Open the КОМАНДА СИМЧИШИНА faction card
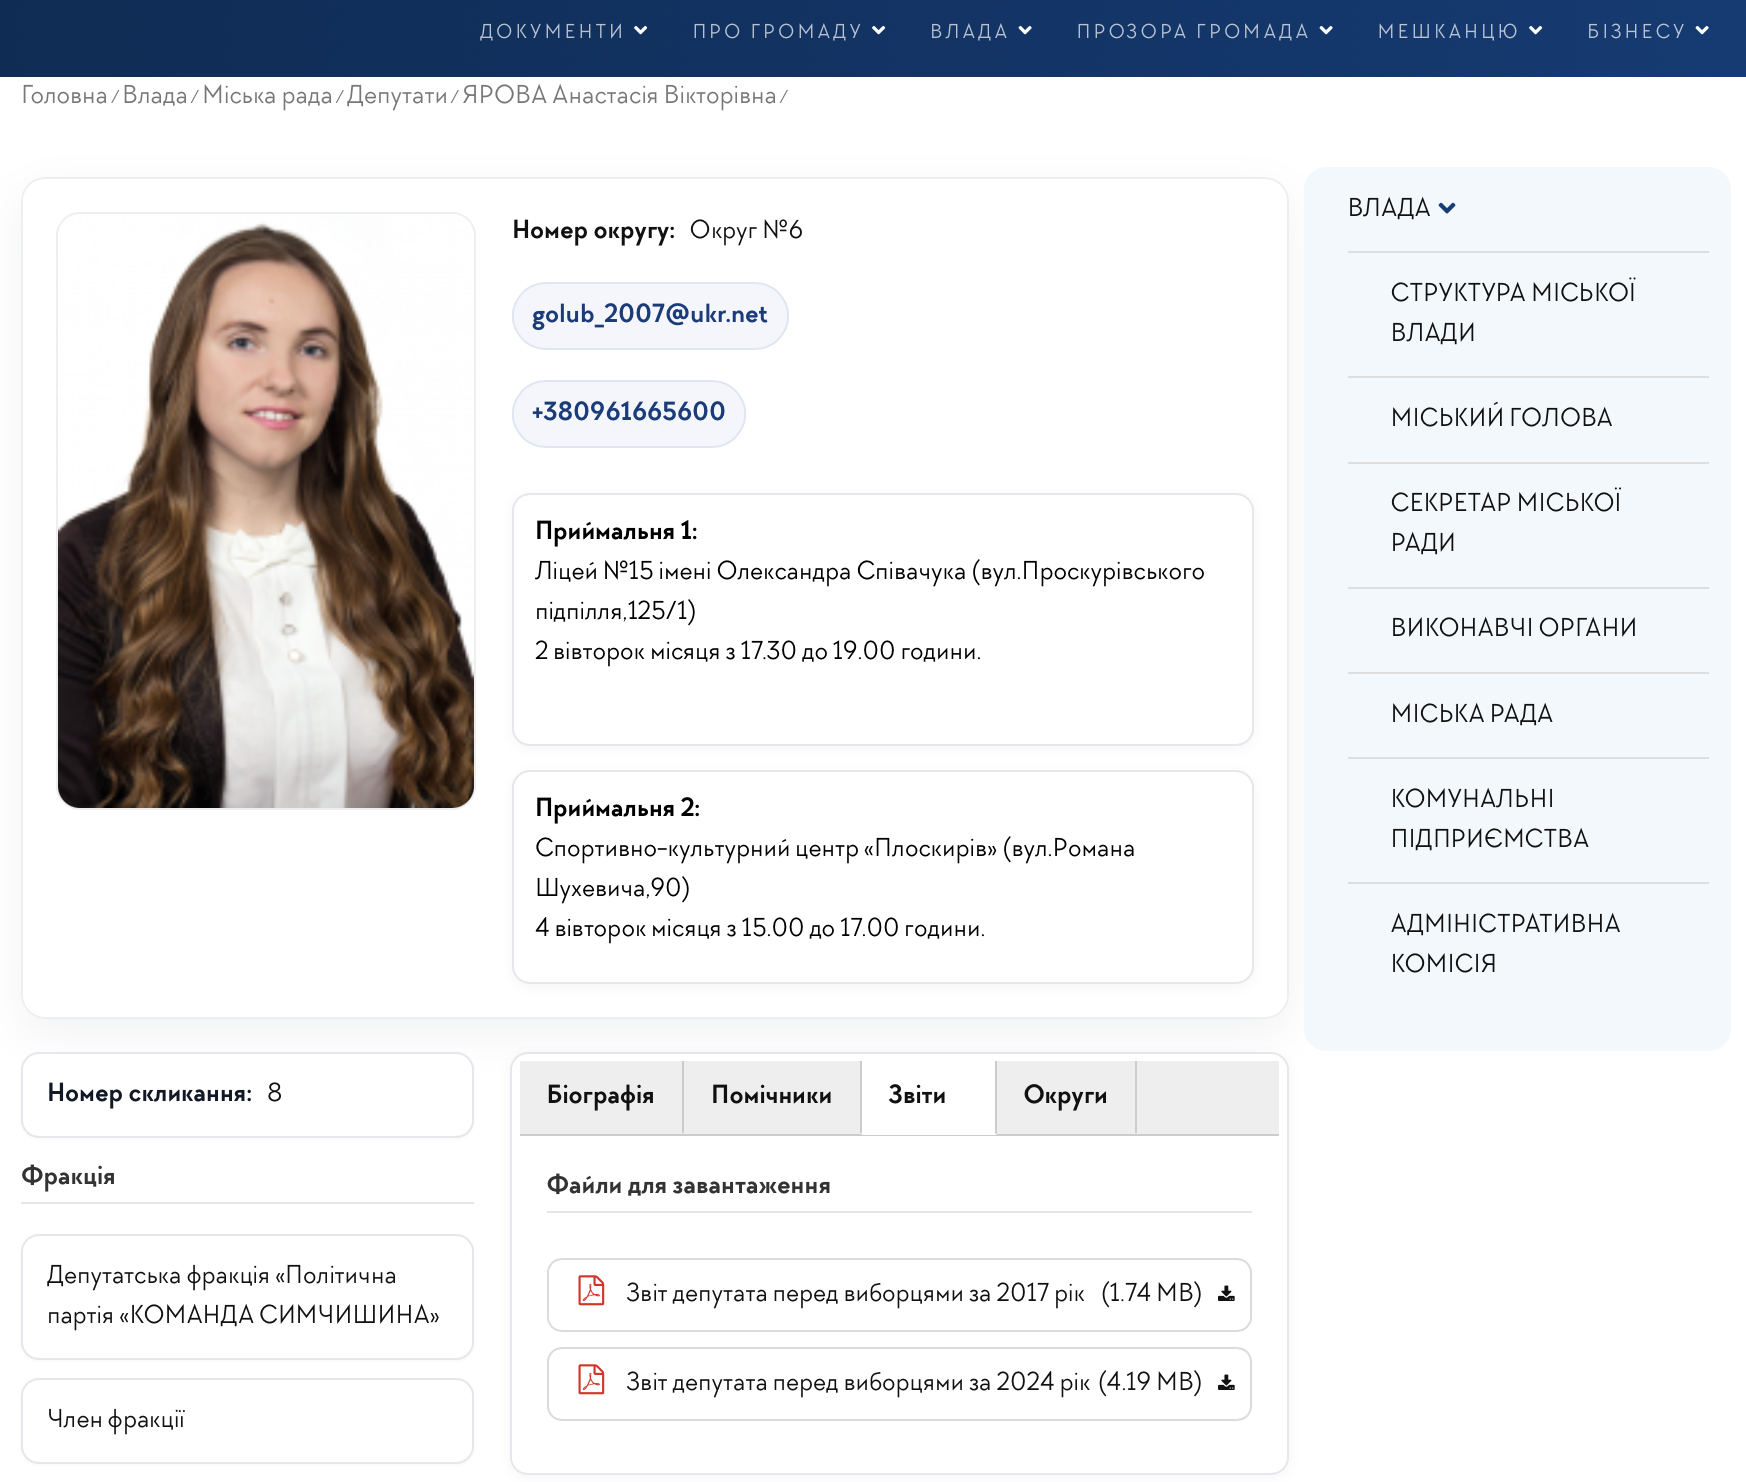Image resolution: width=1746 pixels, height=1482 pixels. [246, 1295]
